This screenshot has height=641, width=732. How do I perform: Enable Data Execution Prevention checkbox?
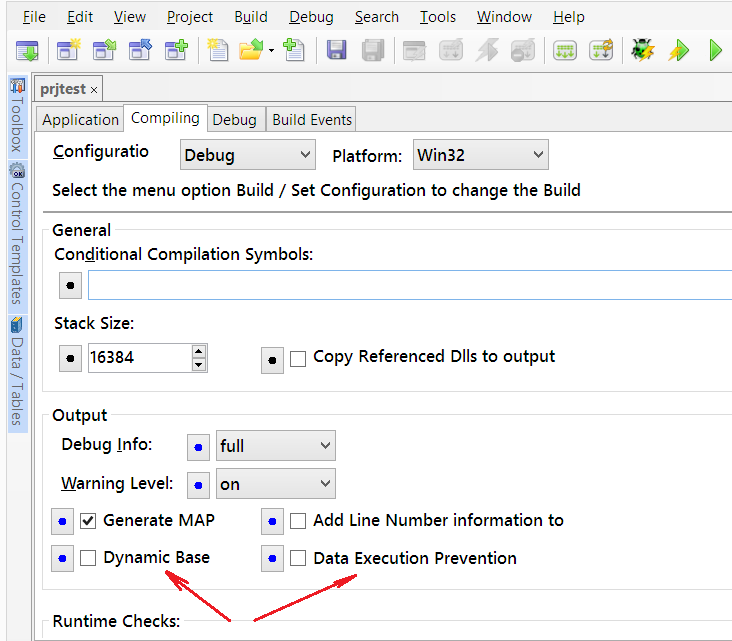pyautogui.click(x=298, y=558)
